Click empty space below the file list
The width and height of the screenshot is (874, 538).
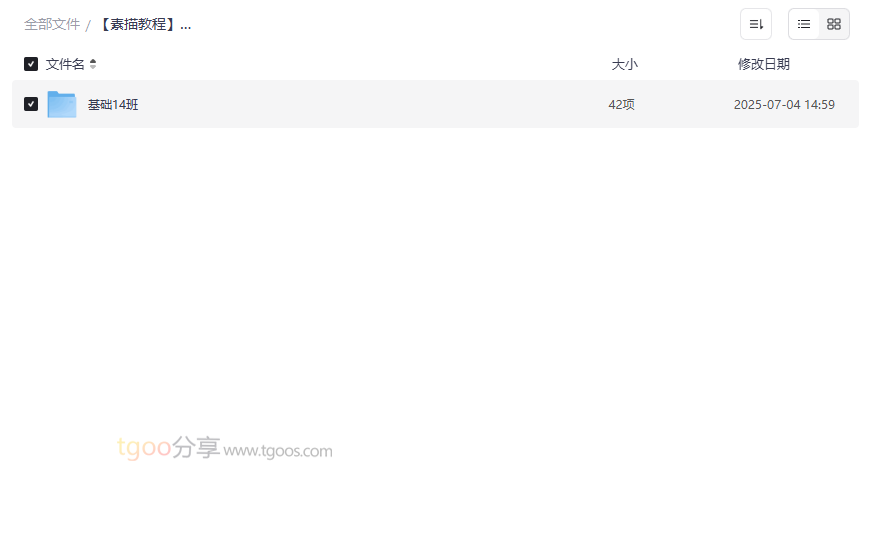(x=435, y=279)
